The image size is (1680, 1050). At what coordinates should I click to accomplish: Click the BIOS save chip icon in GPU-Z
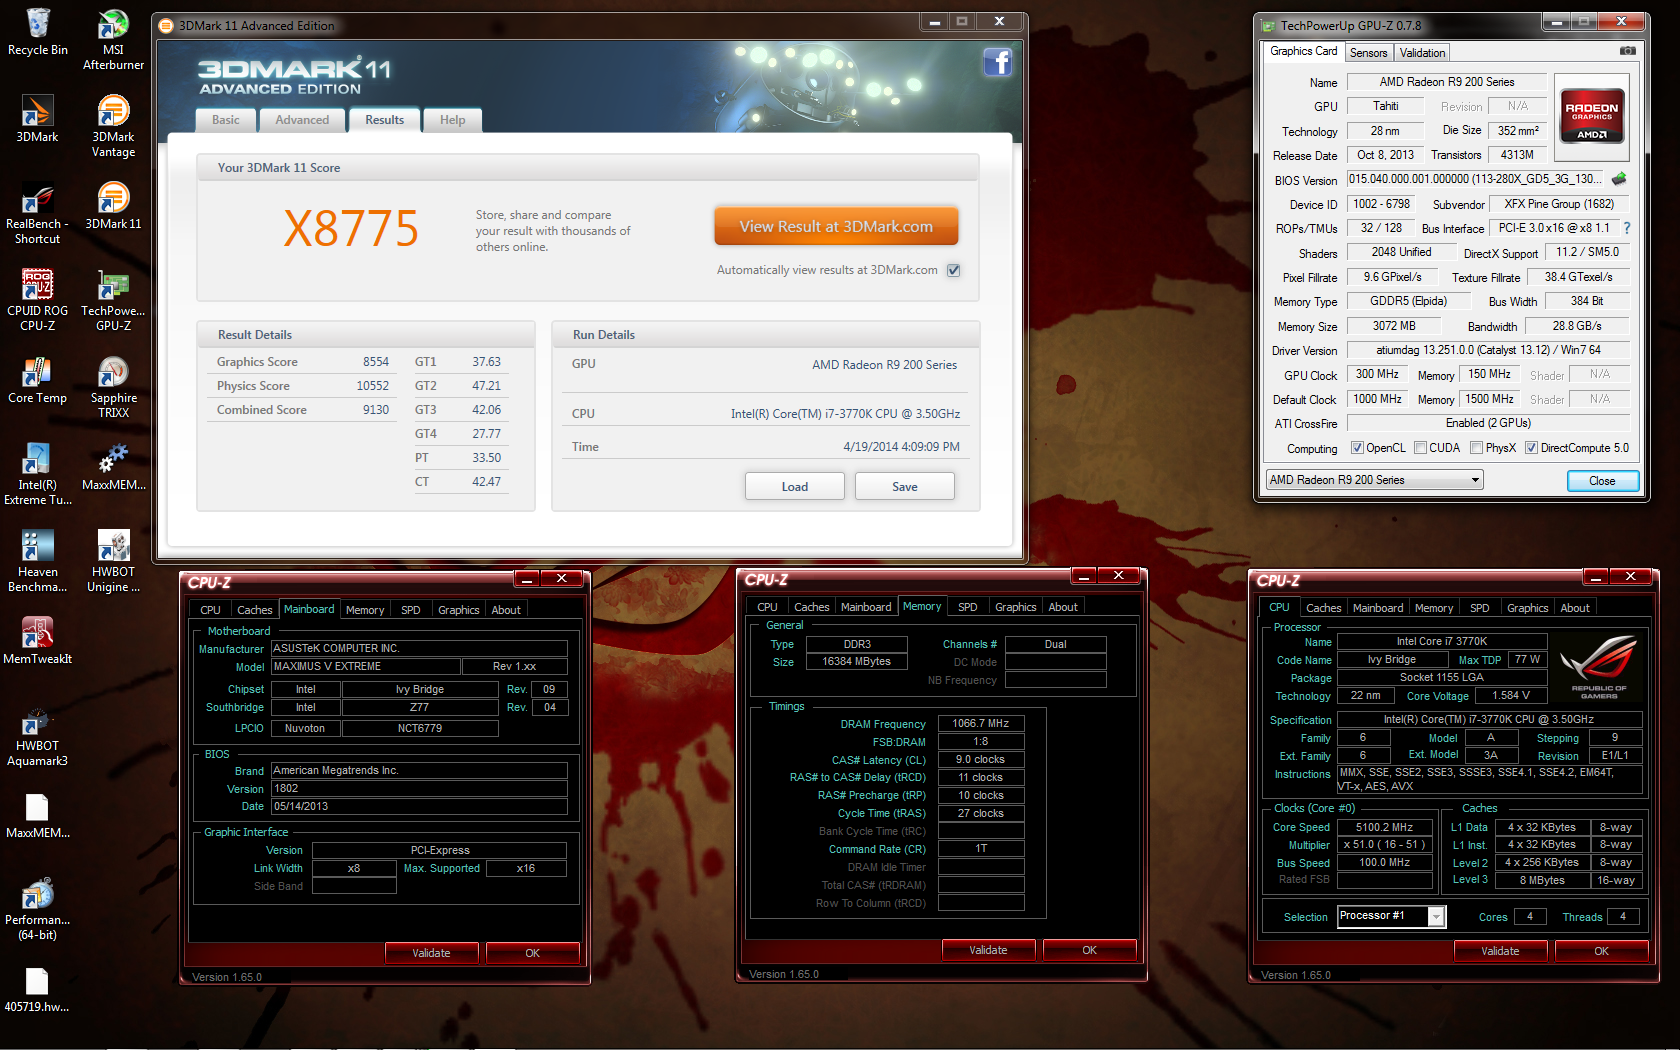1619,179
